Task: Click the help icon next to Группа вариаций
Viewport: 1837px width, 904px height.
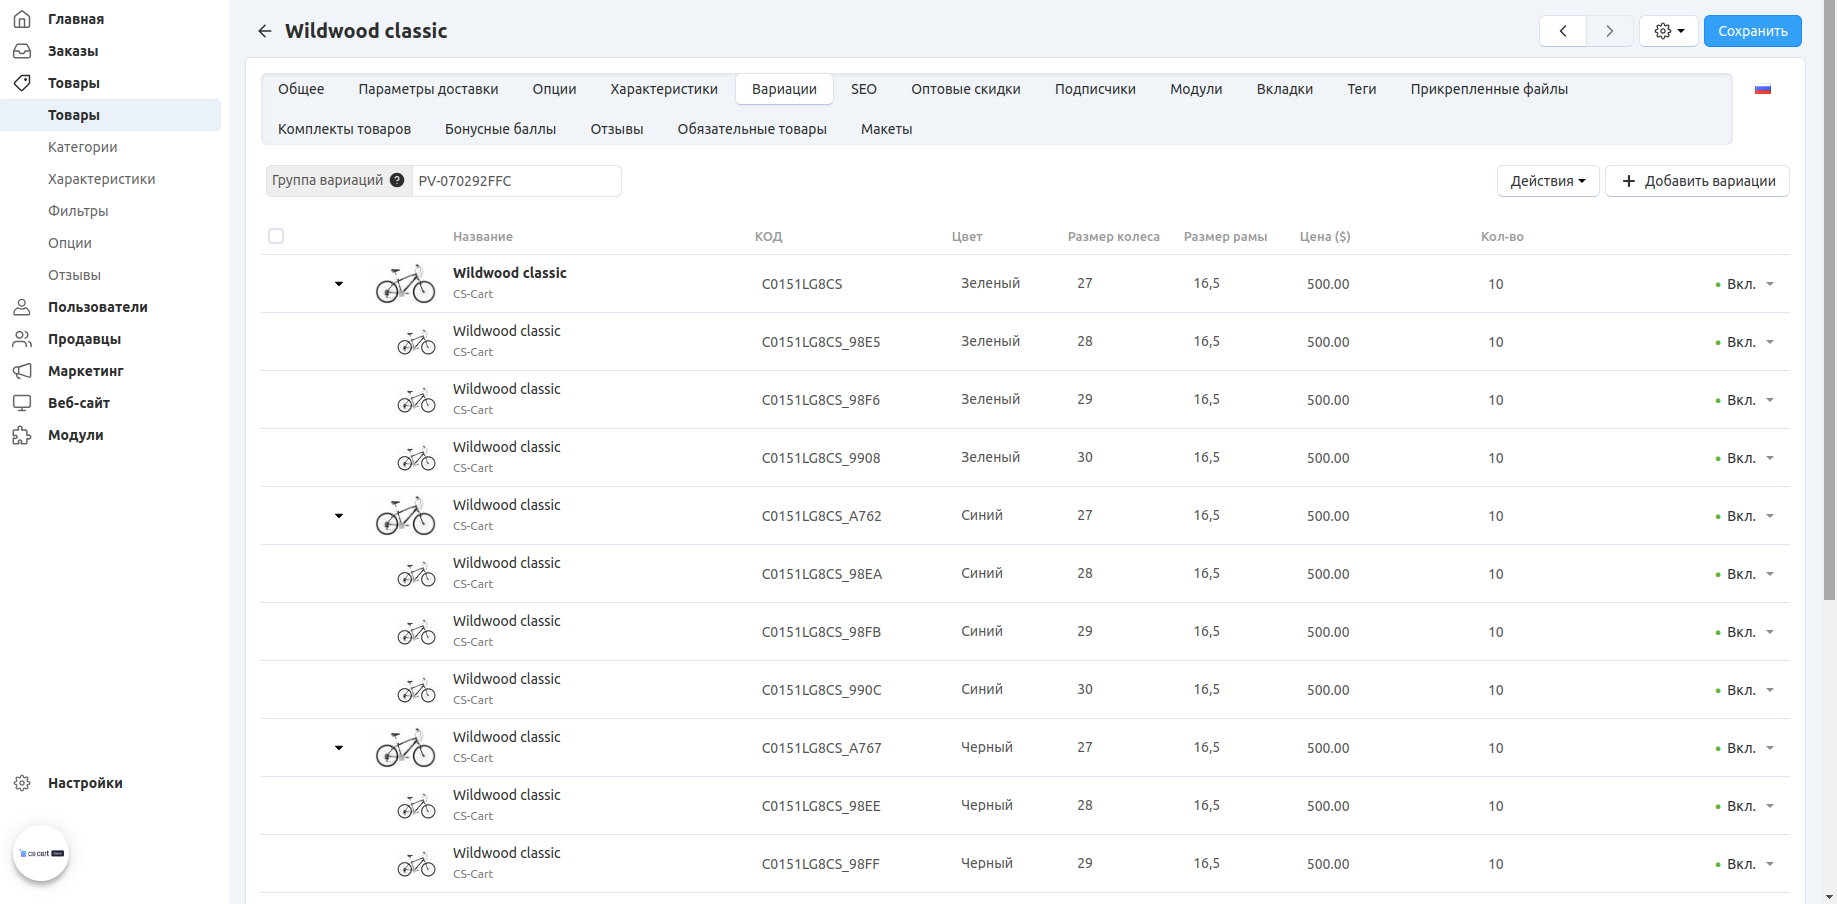Action: pos(397,181)
